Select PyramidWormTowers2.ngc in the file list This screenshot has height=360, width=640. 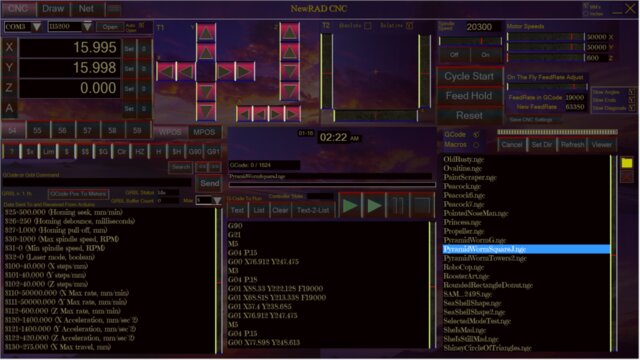point(485,258)
